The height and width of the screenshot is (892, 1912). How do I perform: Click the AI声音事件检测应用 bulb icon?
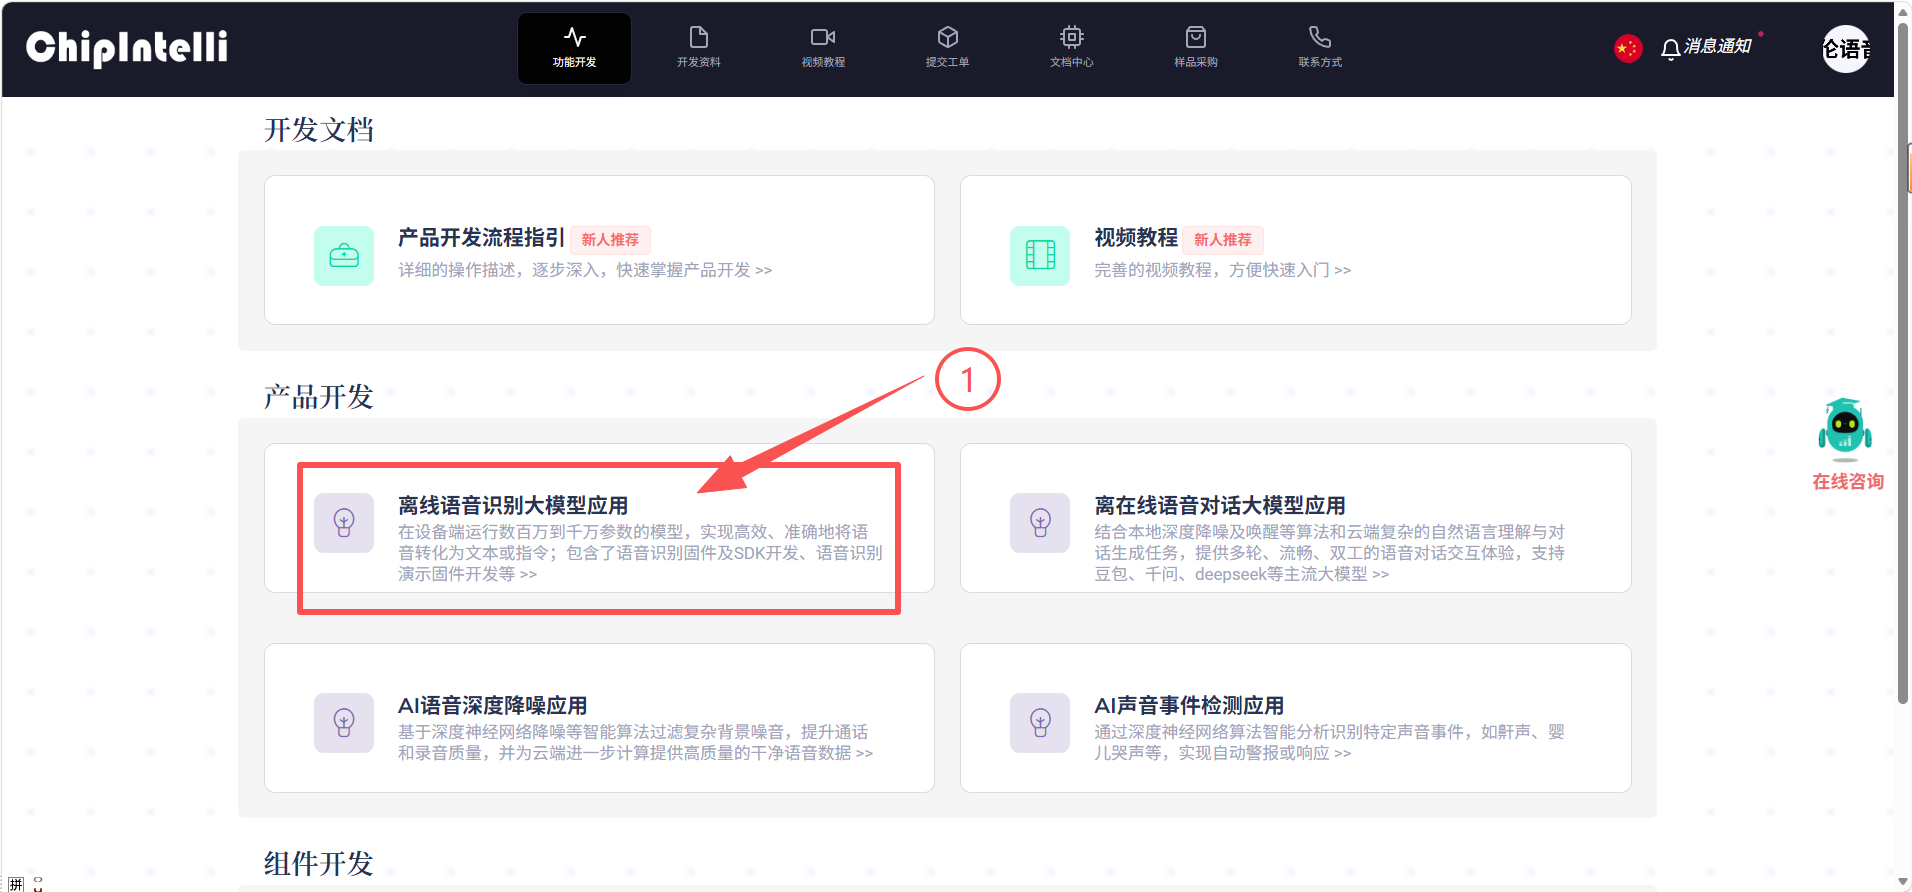pos(1040,723)
